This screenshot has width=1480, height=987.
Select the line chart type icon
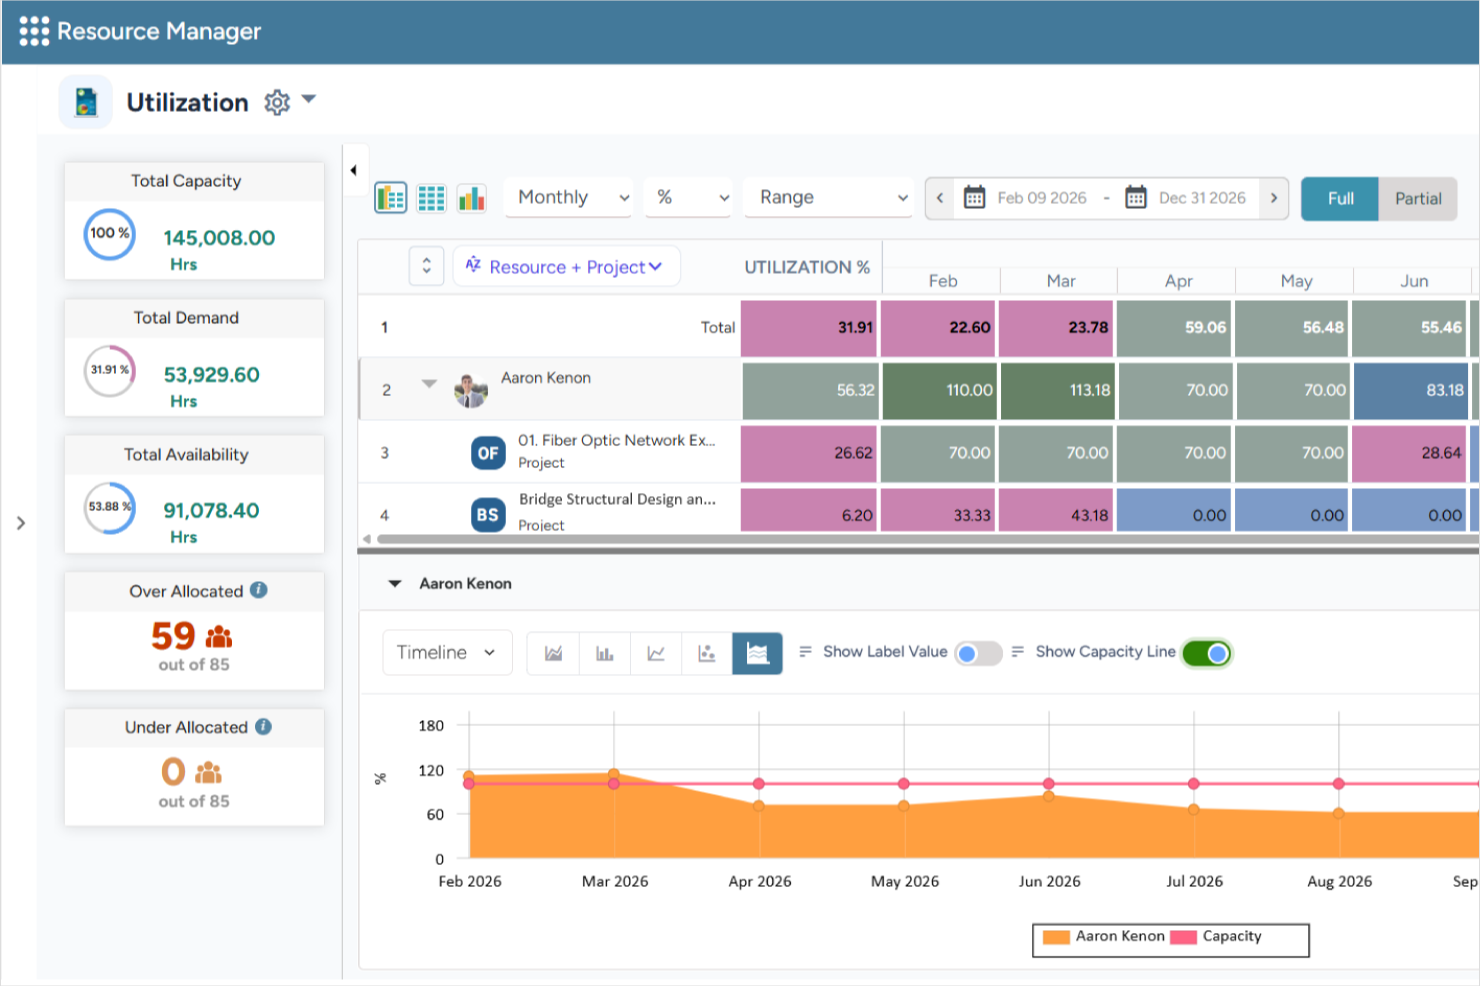pyautogui.click(x=656, y=653)
